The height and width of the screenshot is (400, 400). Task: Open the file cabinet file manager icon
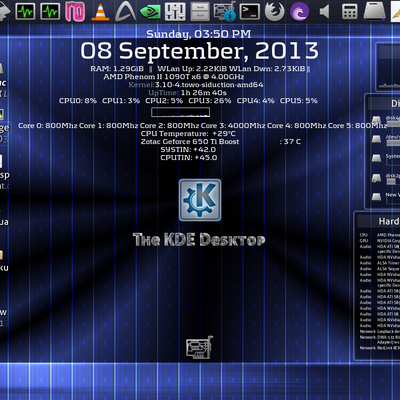click(x=200, y=11)
